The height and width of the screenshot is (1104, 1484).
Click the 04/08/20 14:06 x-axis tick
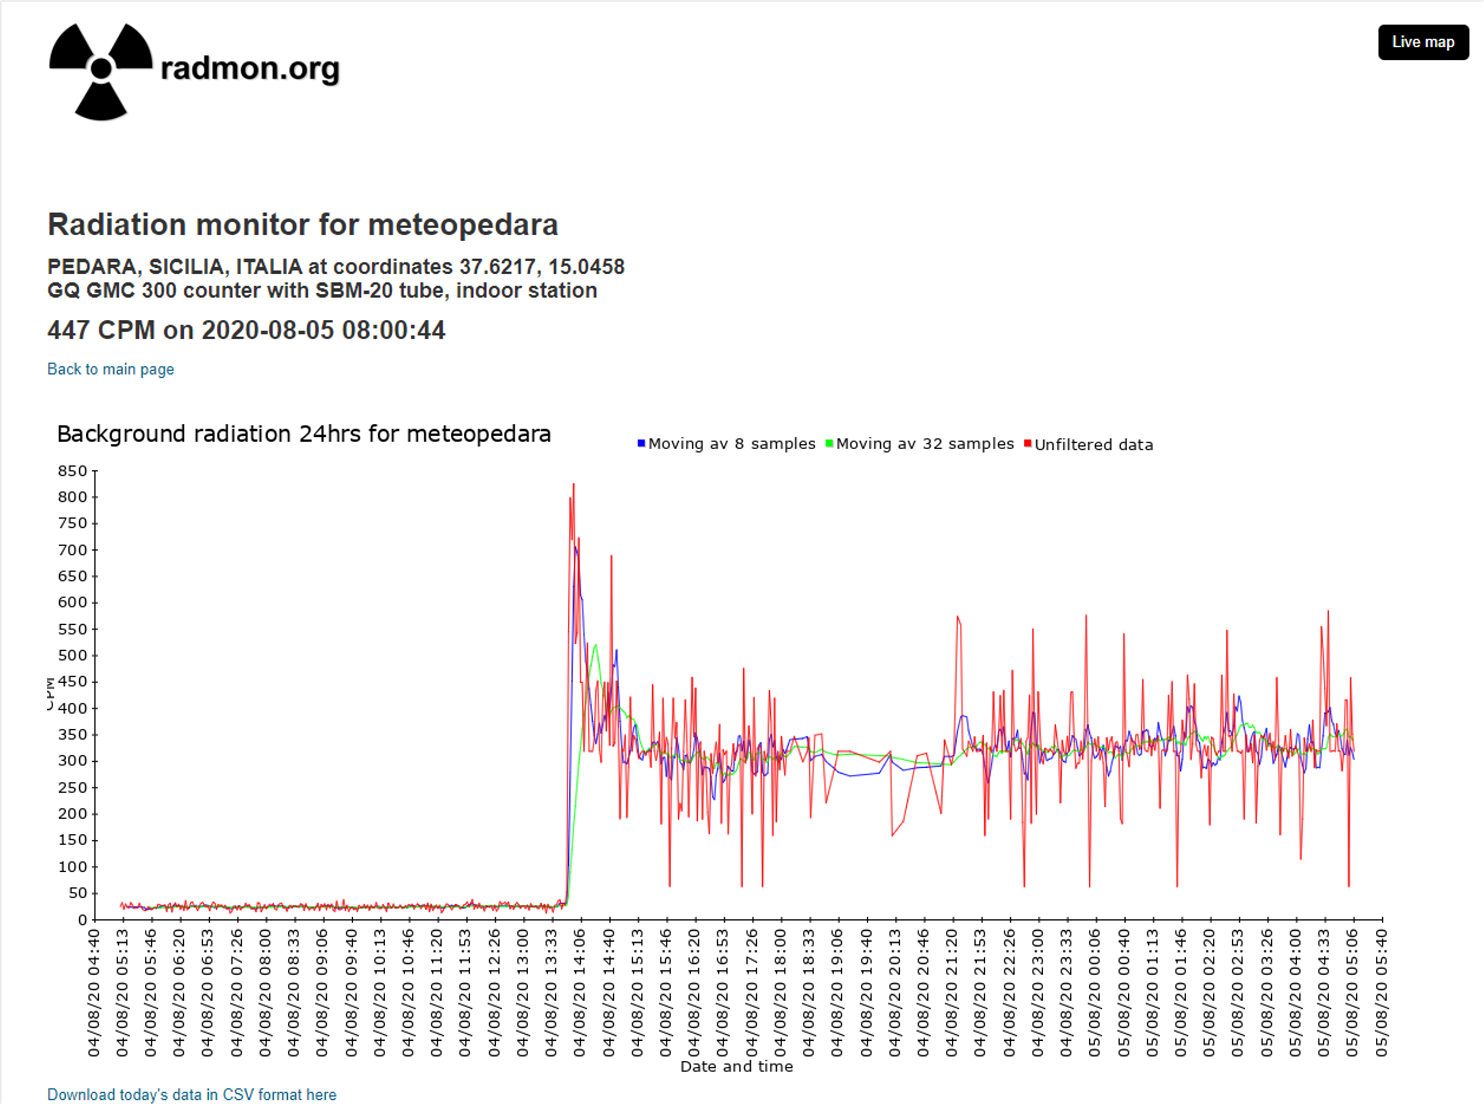coord(580,992)
